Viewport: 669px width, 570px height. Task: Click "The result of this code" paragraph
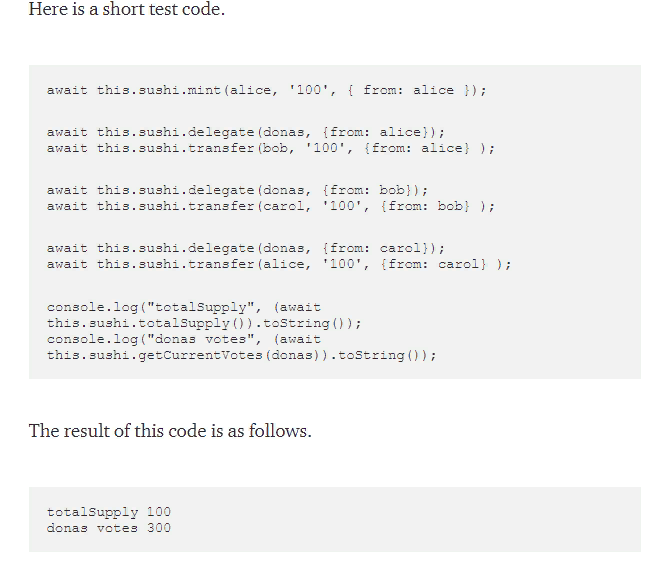[x=170, y=431]
